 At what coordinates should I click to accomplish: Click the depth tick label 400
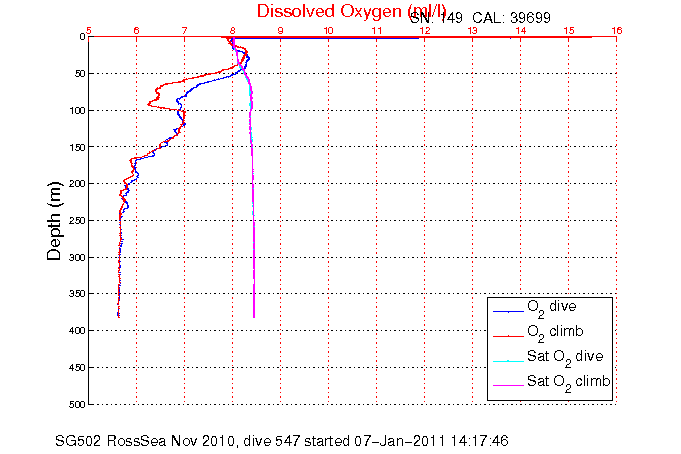coord(78,331)
